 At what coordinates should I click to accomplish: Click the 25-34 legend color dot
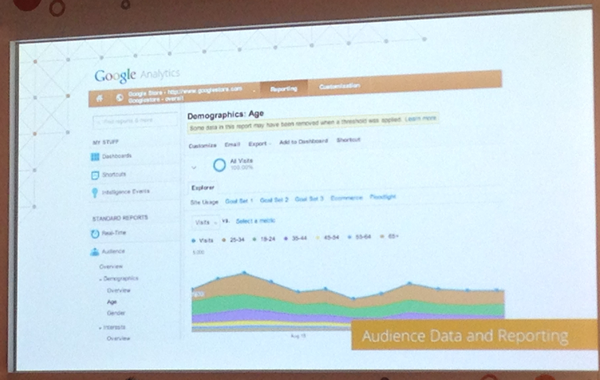click(x=224, y=240)
